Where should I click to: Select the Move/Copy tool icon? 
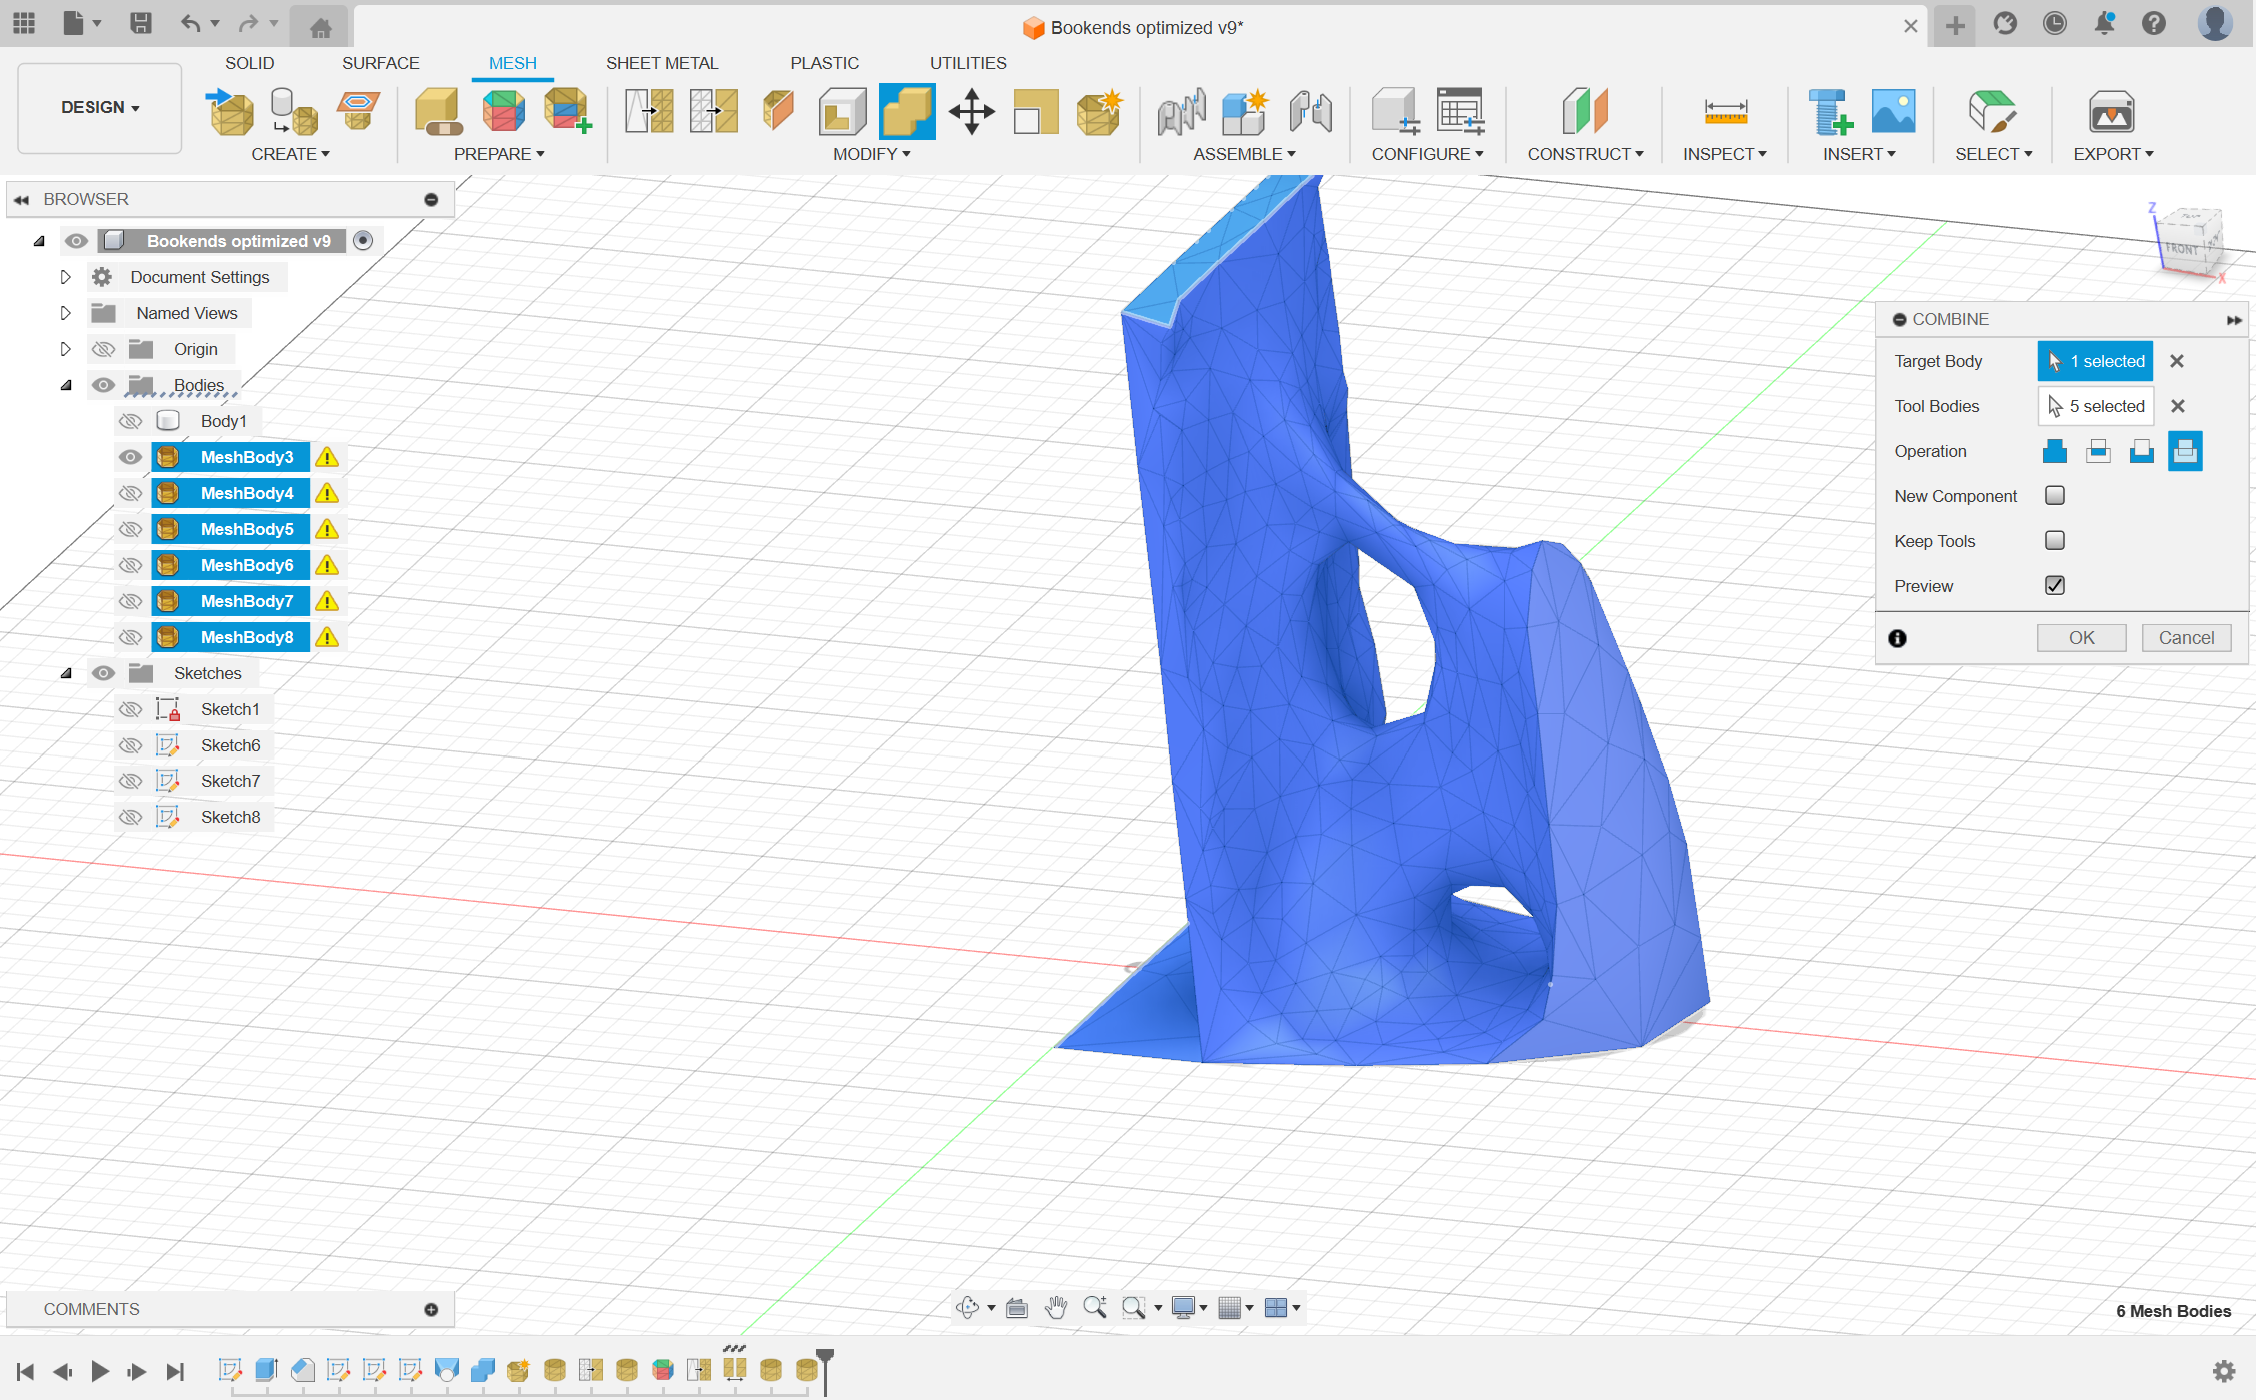pos(971,111)
